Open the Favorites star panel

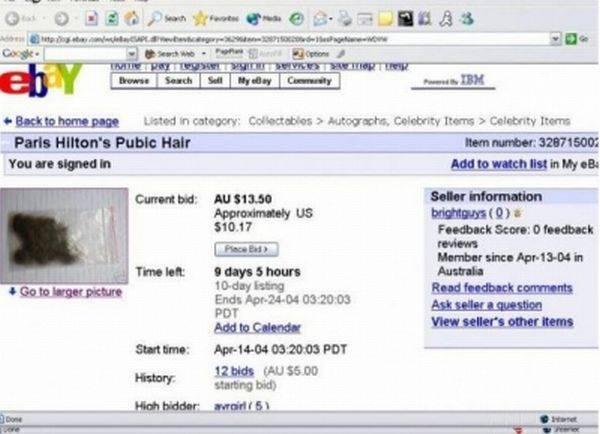[x=216, y=18]
